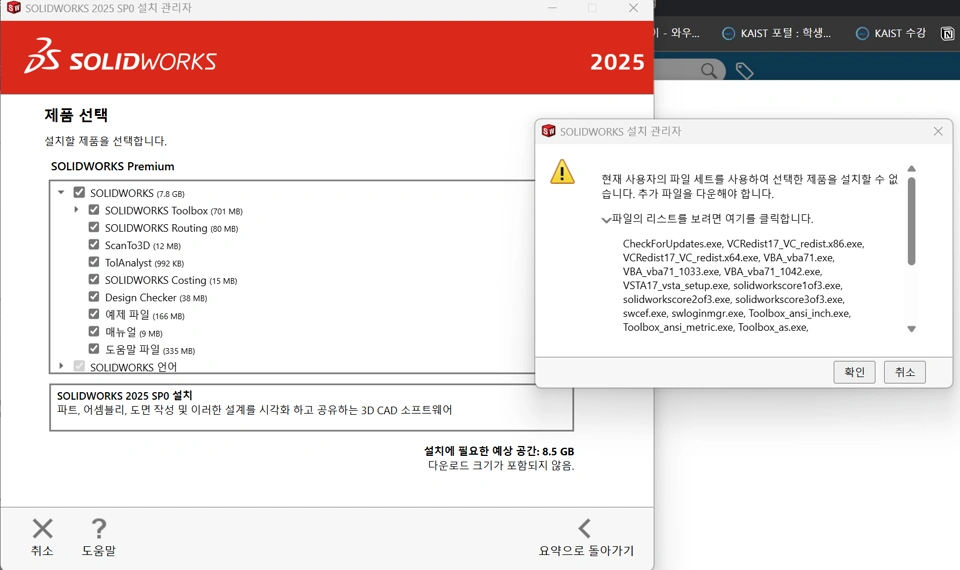Toggle SOLIDWORKS Routing checkbox
The height and width of the screenshot is (570, 960).
click(x=94, y=227)
